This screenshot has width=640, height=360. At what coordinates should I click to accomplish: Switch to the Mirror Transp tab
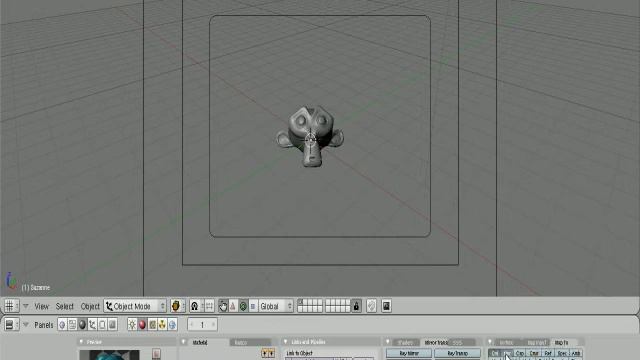coord(436,342)
